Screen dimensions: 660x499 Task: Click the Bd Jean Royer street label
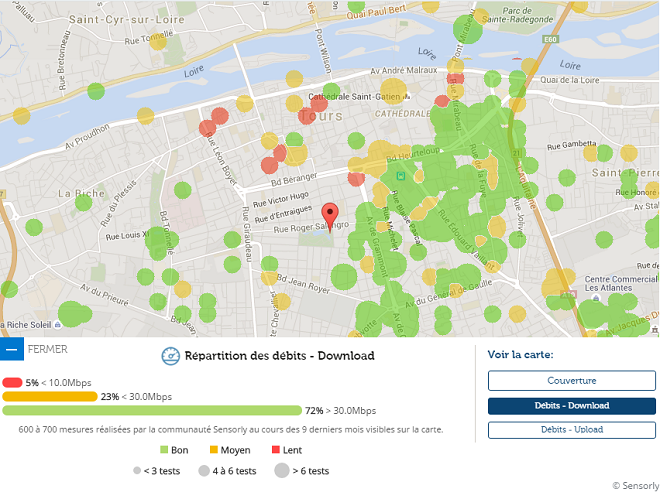tap(303, 284)
